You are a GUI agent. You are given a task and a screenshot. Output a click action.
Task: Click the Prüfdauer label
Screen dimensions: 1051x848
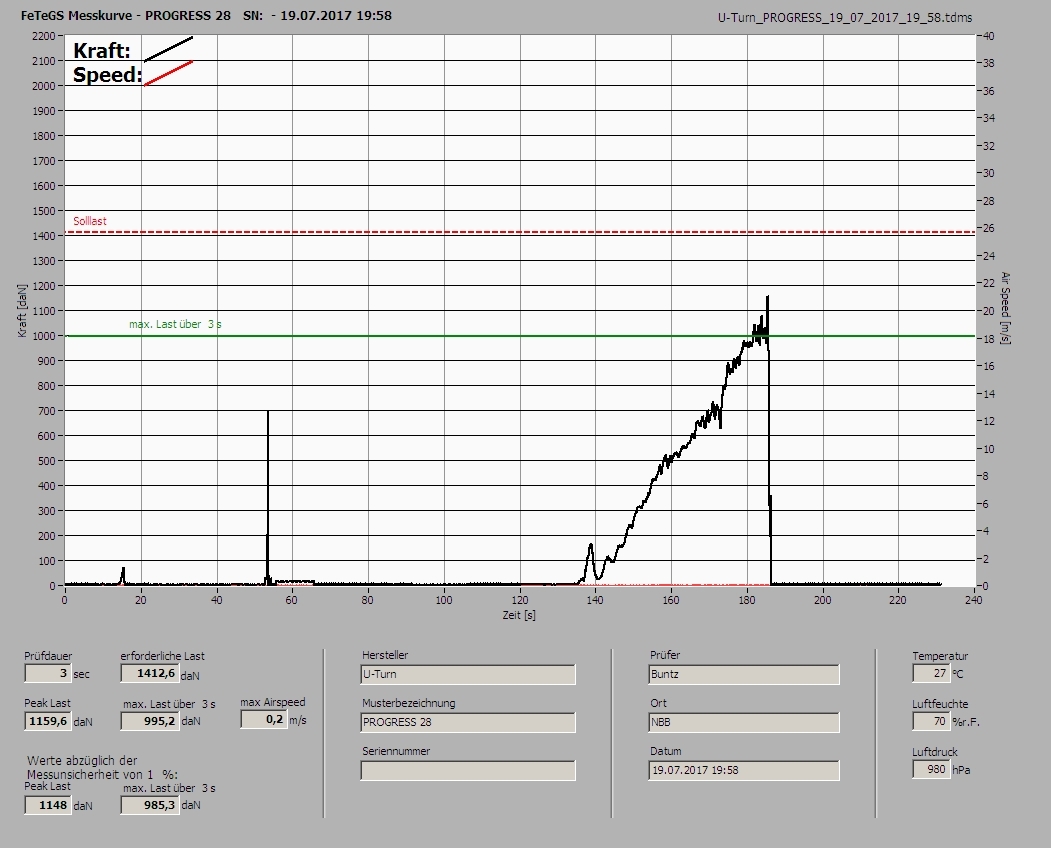(48, 656)
